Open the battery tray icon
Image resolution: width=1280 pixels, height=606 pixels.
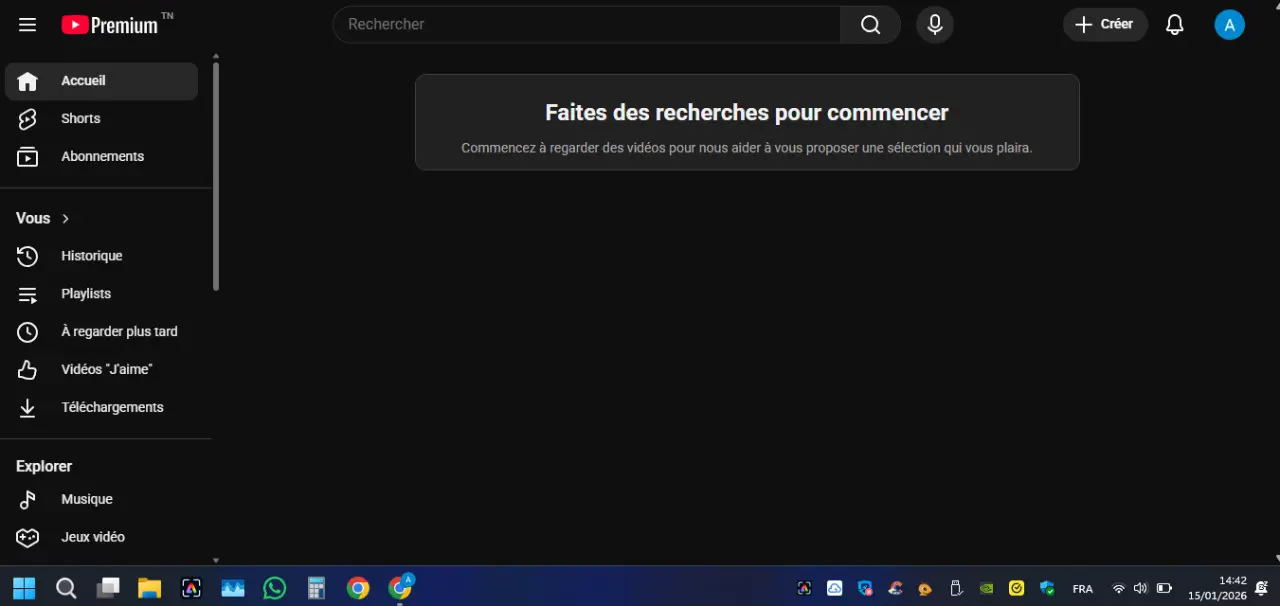[1164, 589]
